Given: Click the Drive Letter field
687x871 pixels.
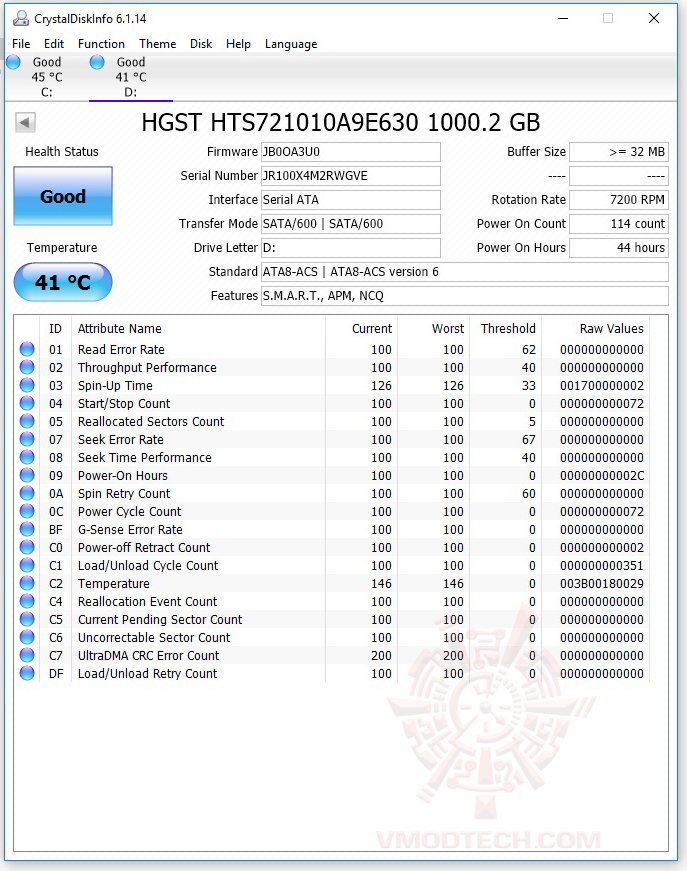Looking at the screenshot, I should click(351, 247).
